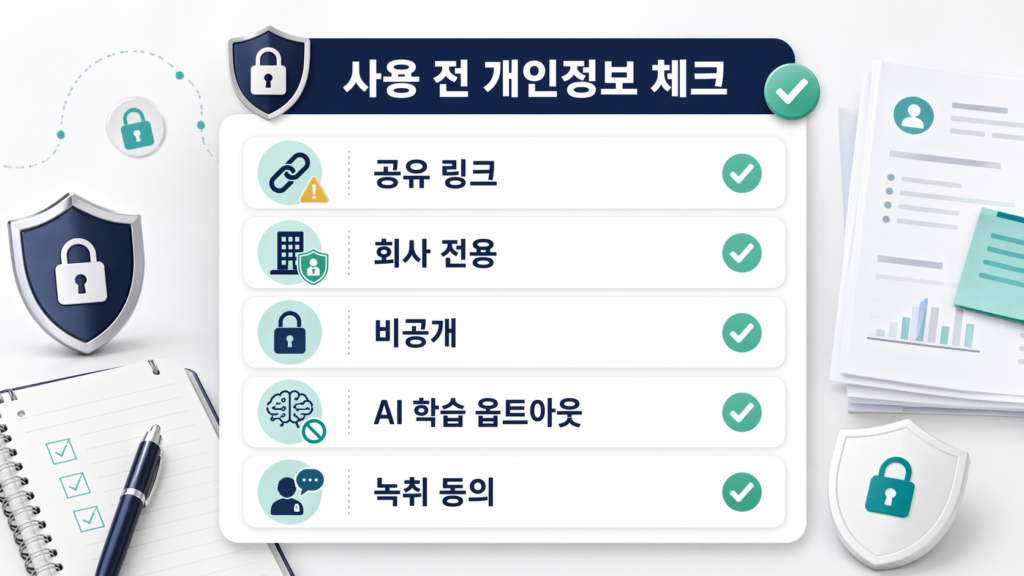Click the green check badge on header
The height and width of the screenshot is (576, 1024).
point(791,92)
